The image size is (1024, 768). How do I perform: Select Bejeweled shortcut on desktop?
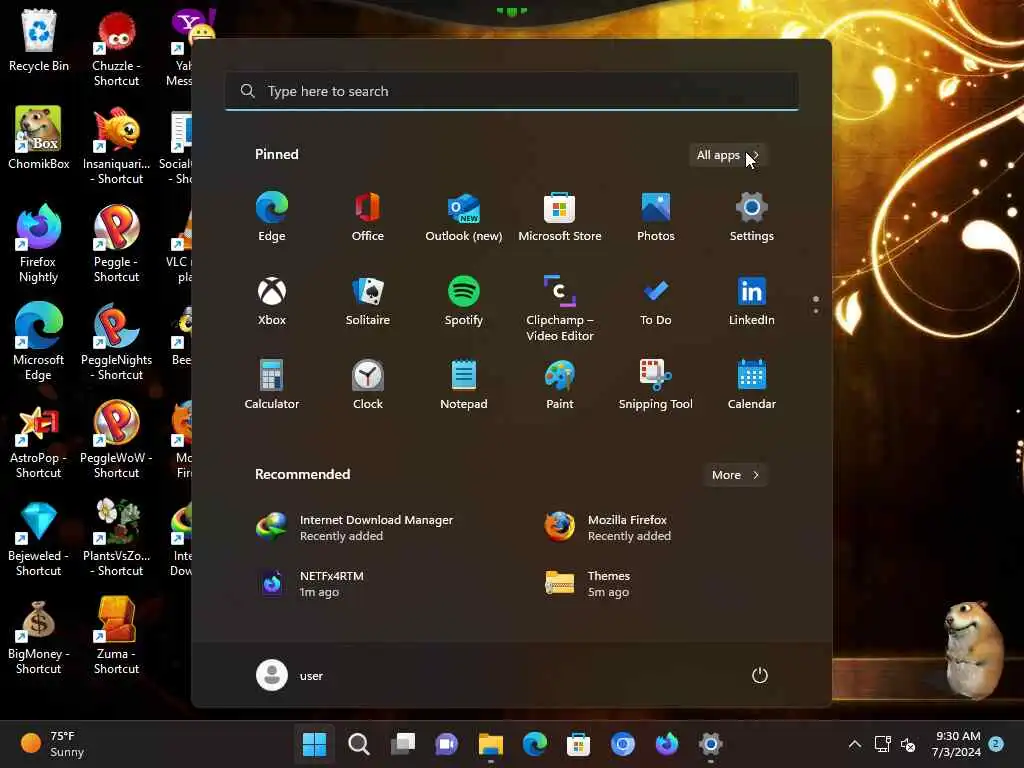point(39,538)
